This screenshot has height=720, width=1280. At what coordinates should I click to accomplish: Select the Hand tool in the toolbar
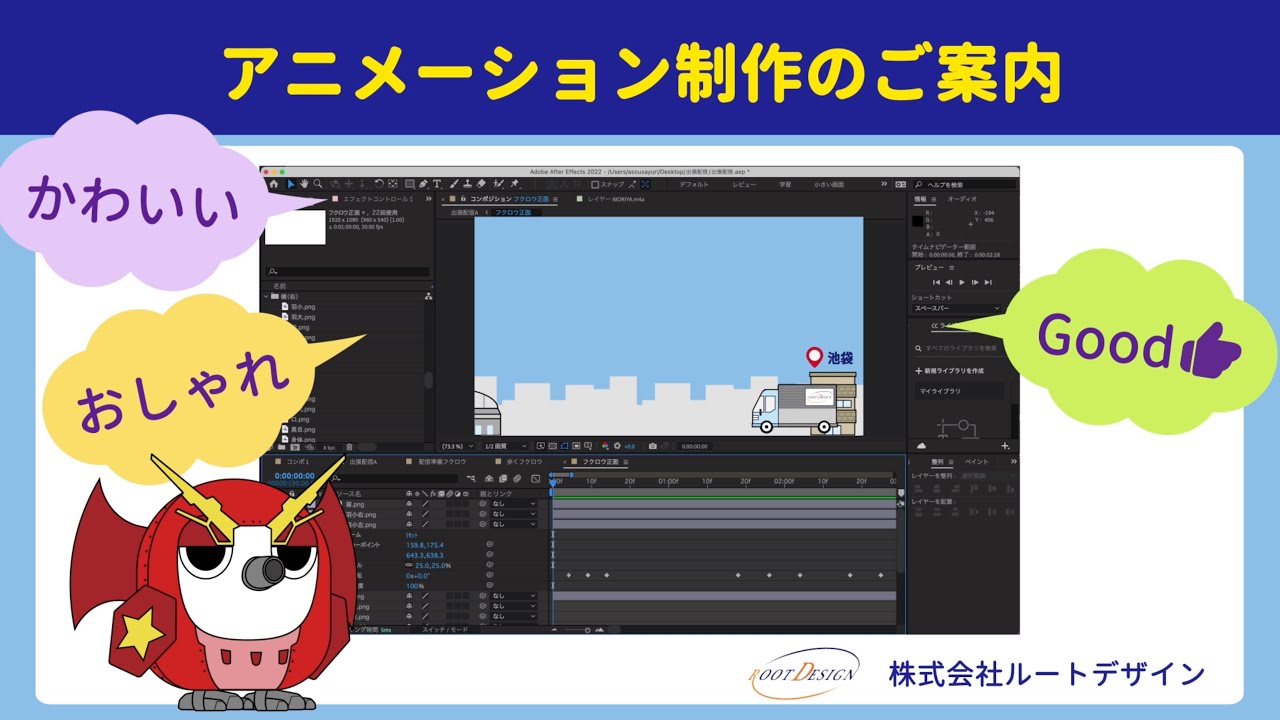click(304, 184)
